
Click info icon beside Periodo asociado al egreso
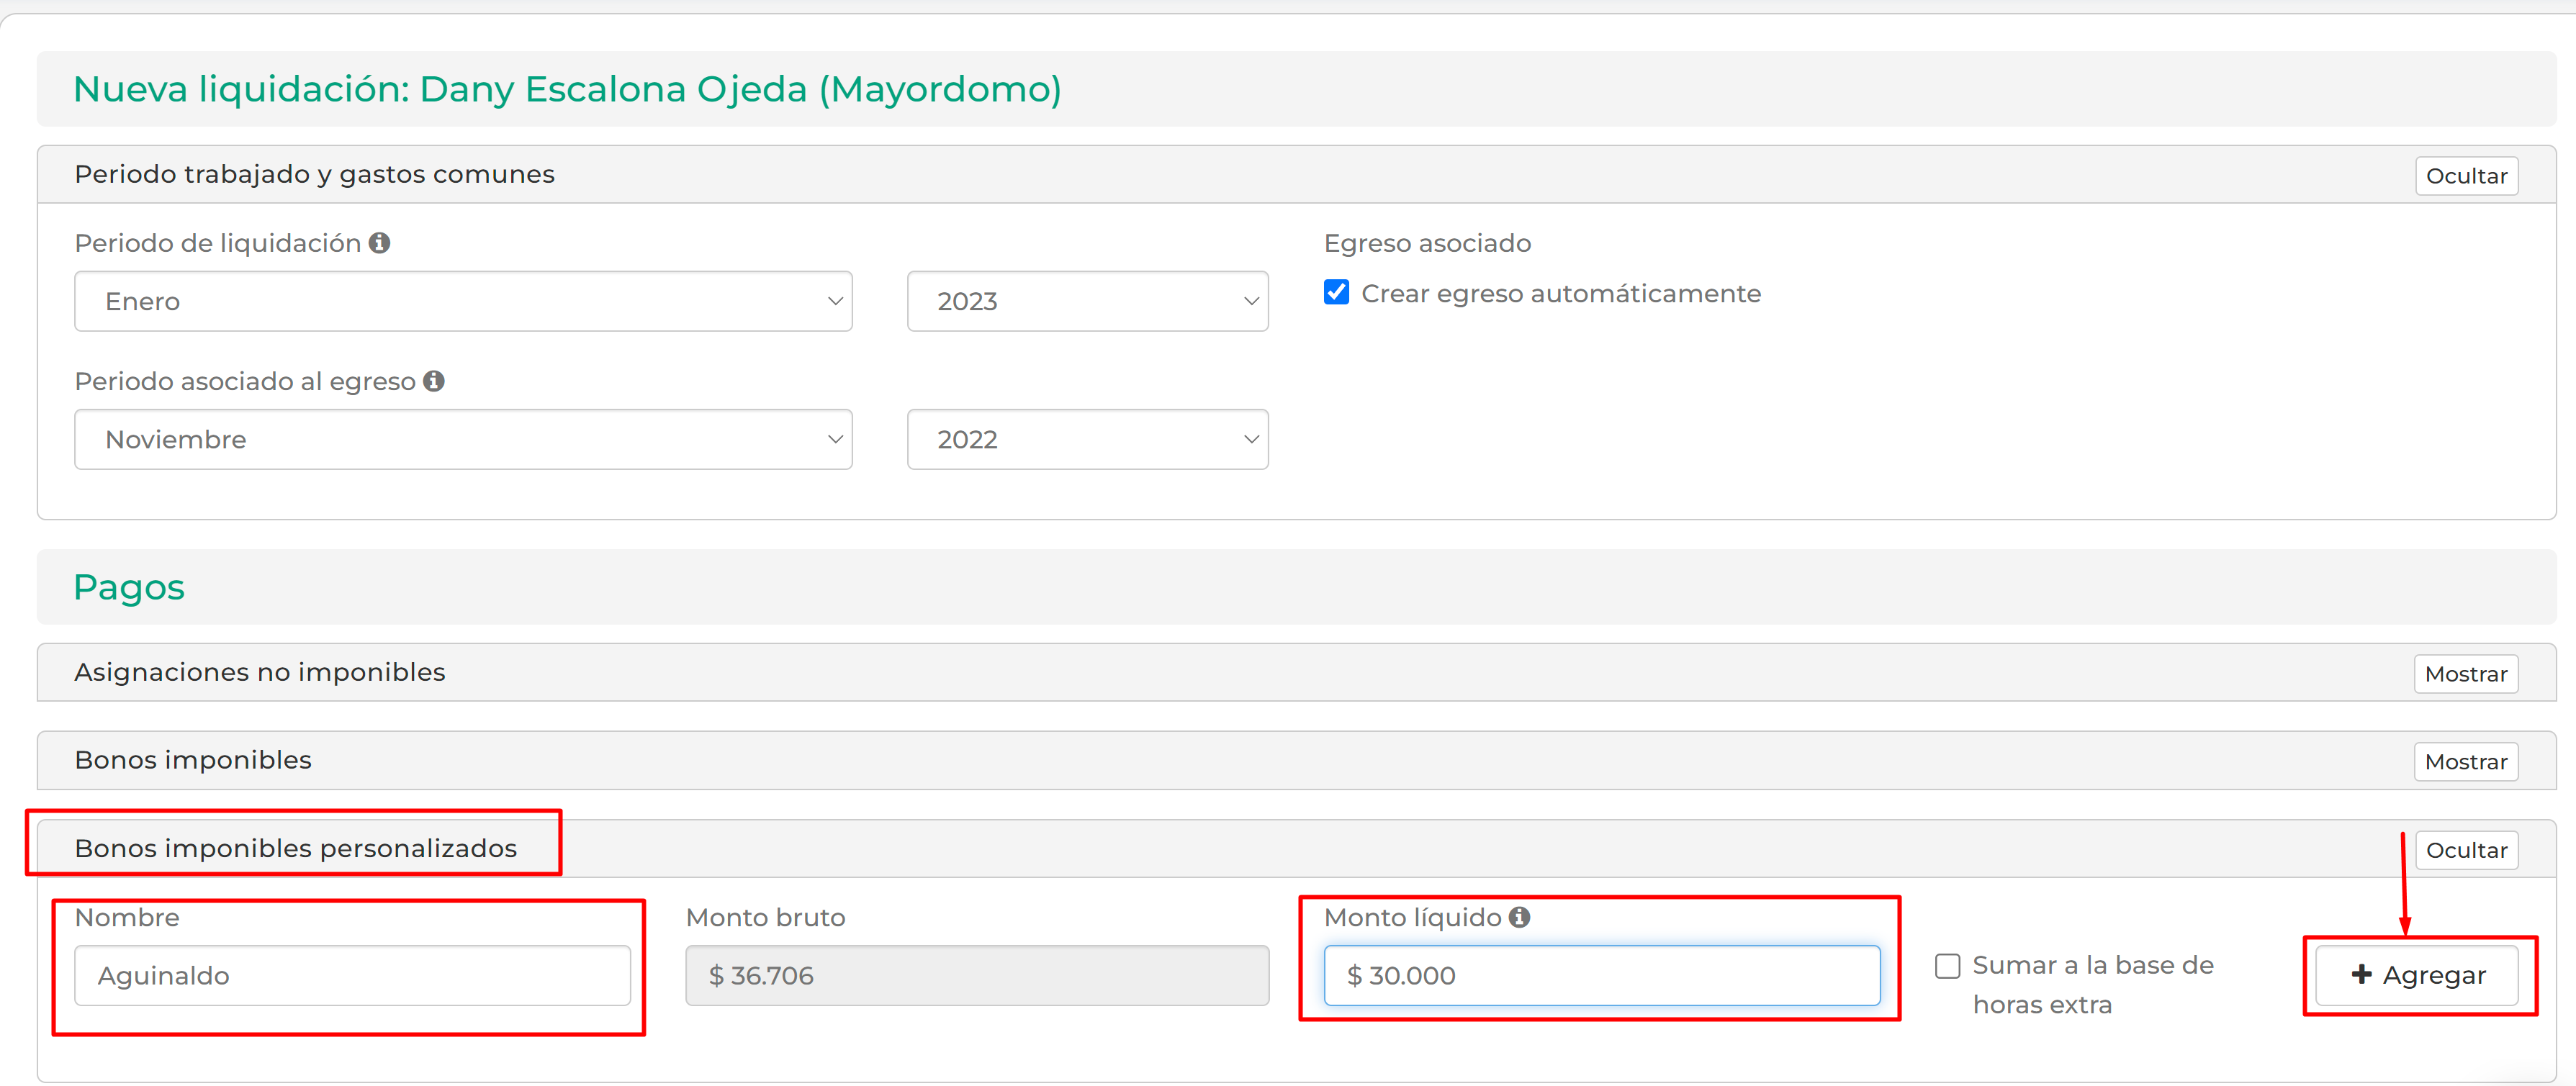(x=433, y=381)
